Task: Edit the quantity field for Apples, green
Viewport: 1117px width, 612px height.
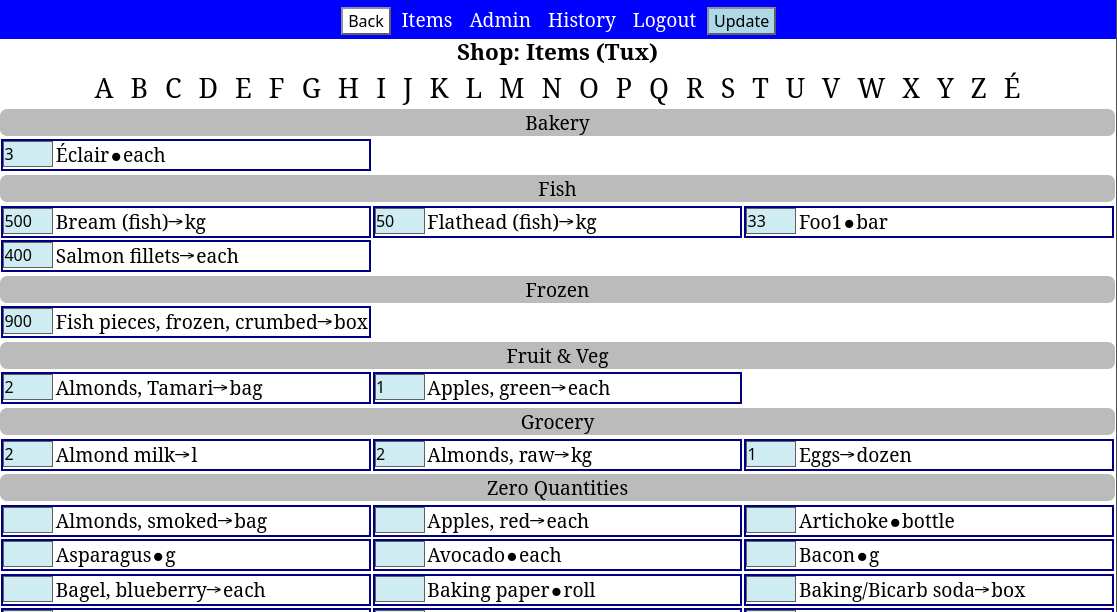Action: point(400,388)
